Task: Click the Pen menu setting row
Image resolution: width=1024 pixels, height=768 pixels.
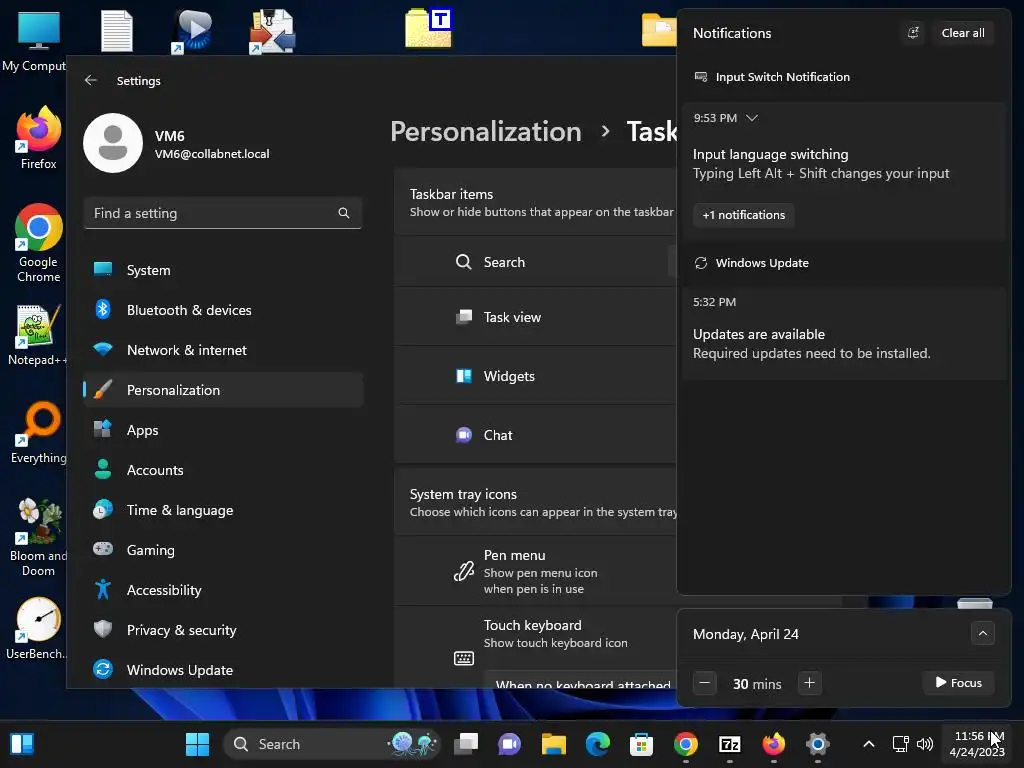Action: pos(535,571)
